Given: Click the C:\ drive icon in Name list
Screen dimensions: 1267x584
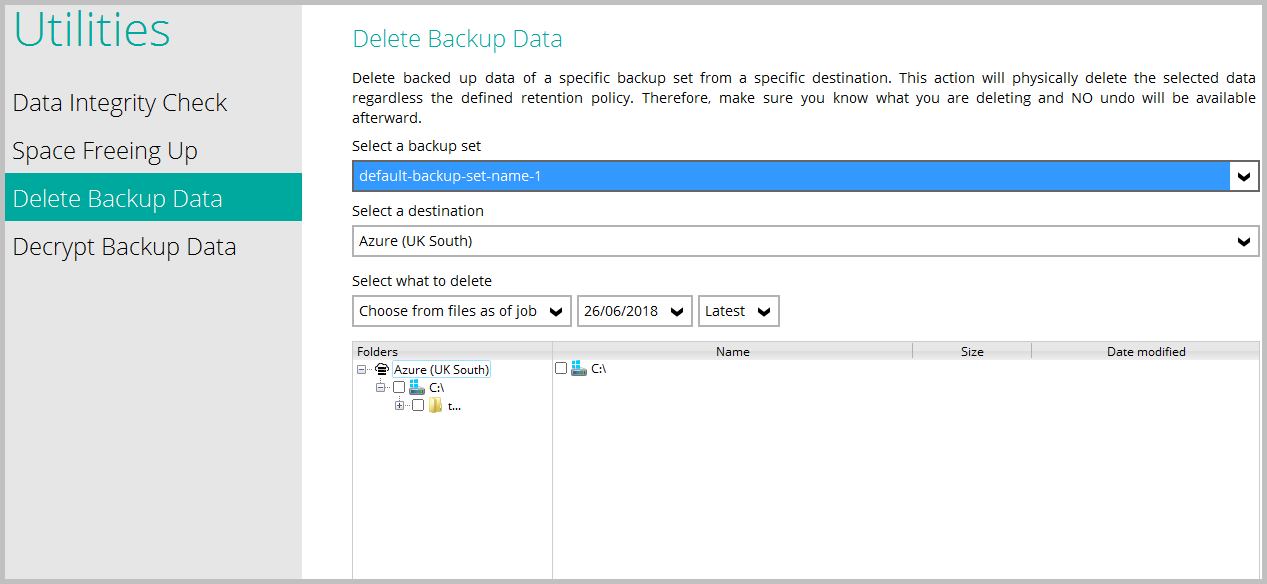Looking at the screenshot, I should tap(579, 369).
